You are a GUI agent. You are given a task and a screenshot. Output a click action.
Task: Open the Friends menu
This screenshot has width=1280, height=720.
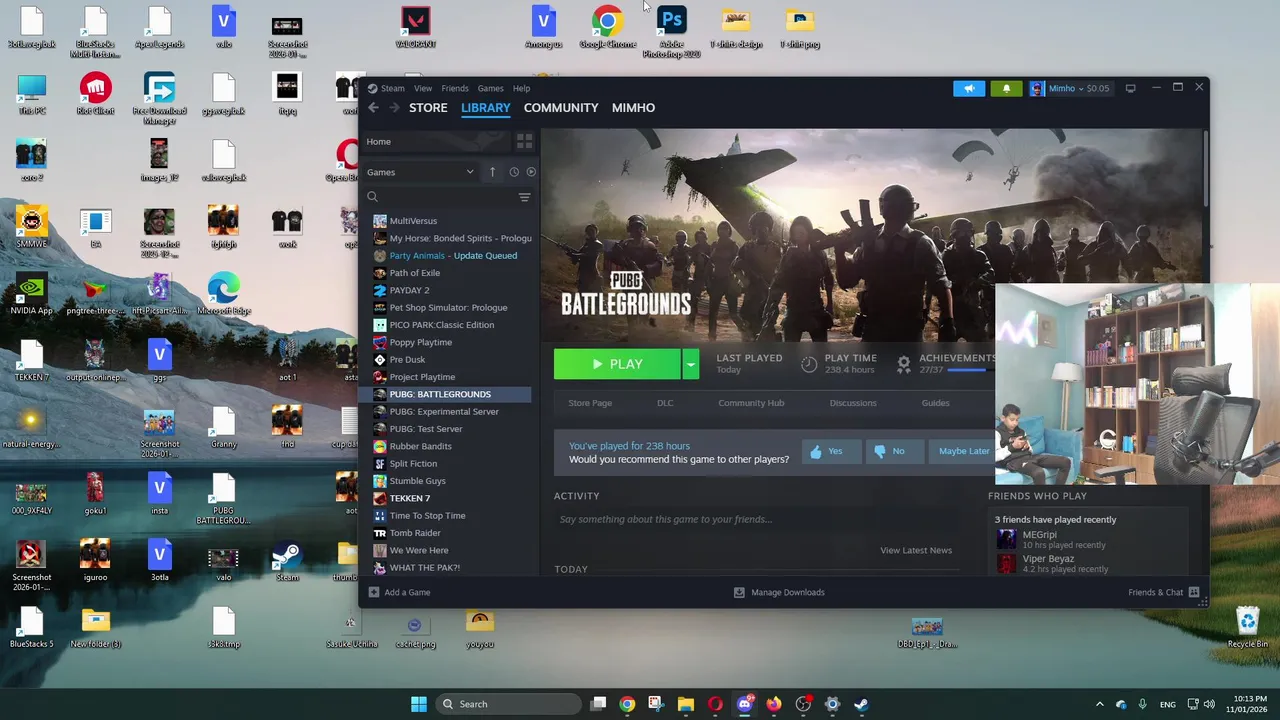pyautogui.click(x=455, y=88)
